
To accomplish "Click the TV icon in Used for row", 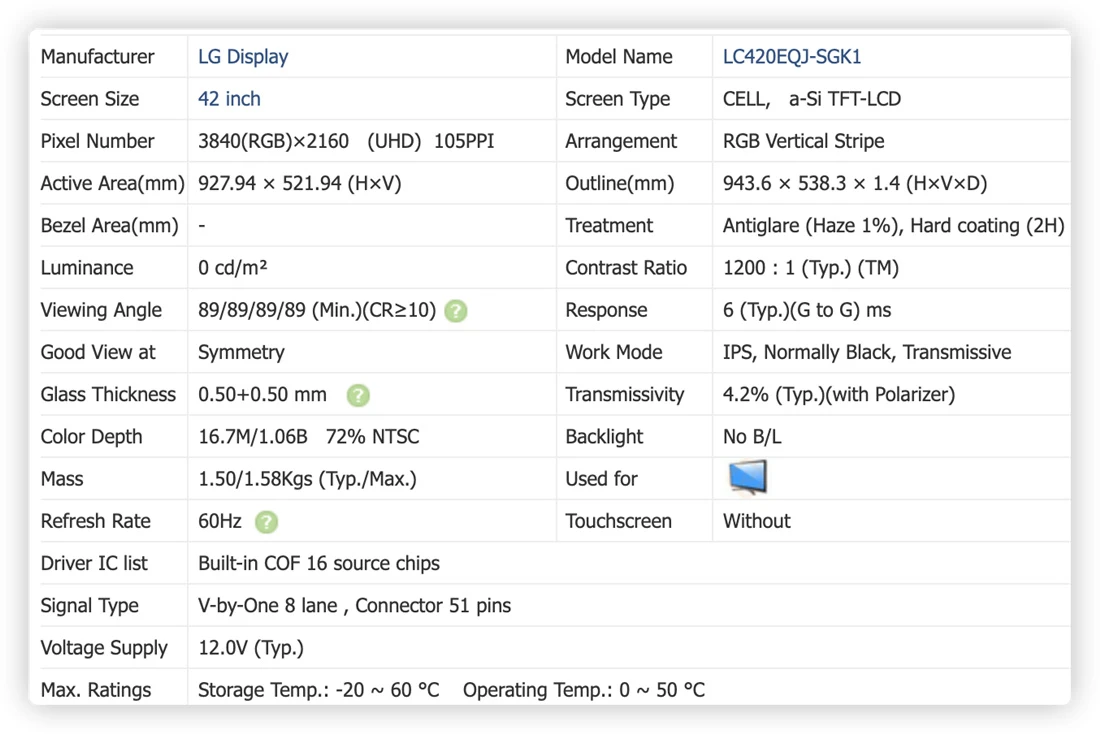I will (x=748, y=478).
